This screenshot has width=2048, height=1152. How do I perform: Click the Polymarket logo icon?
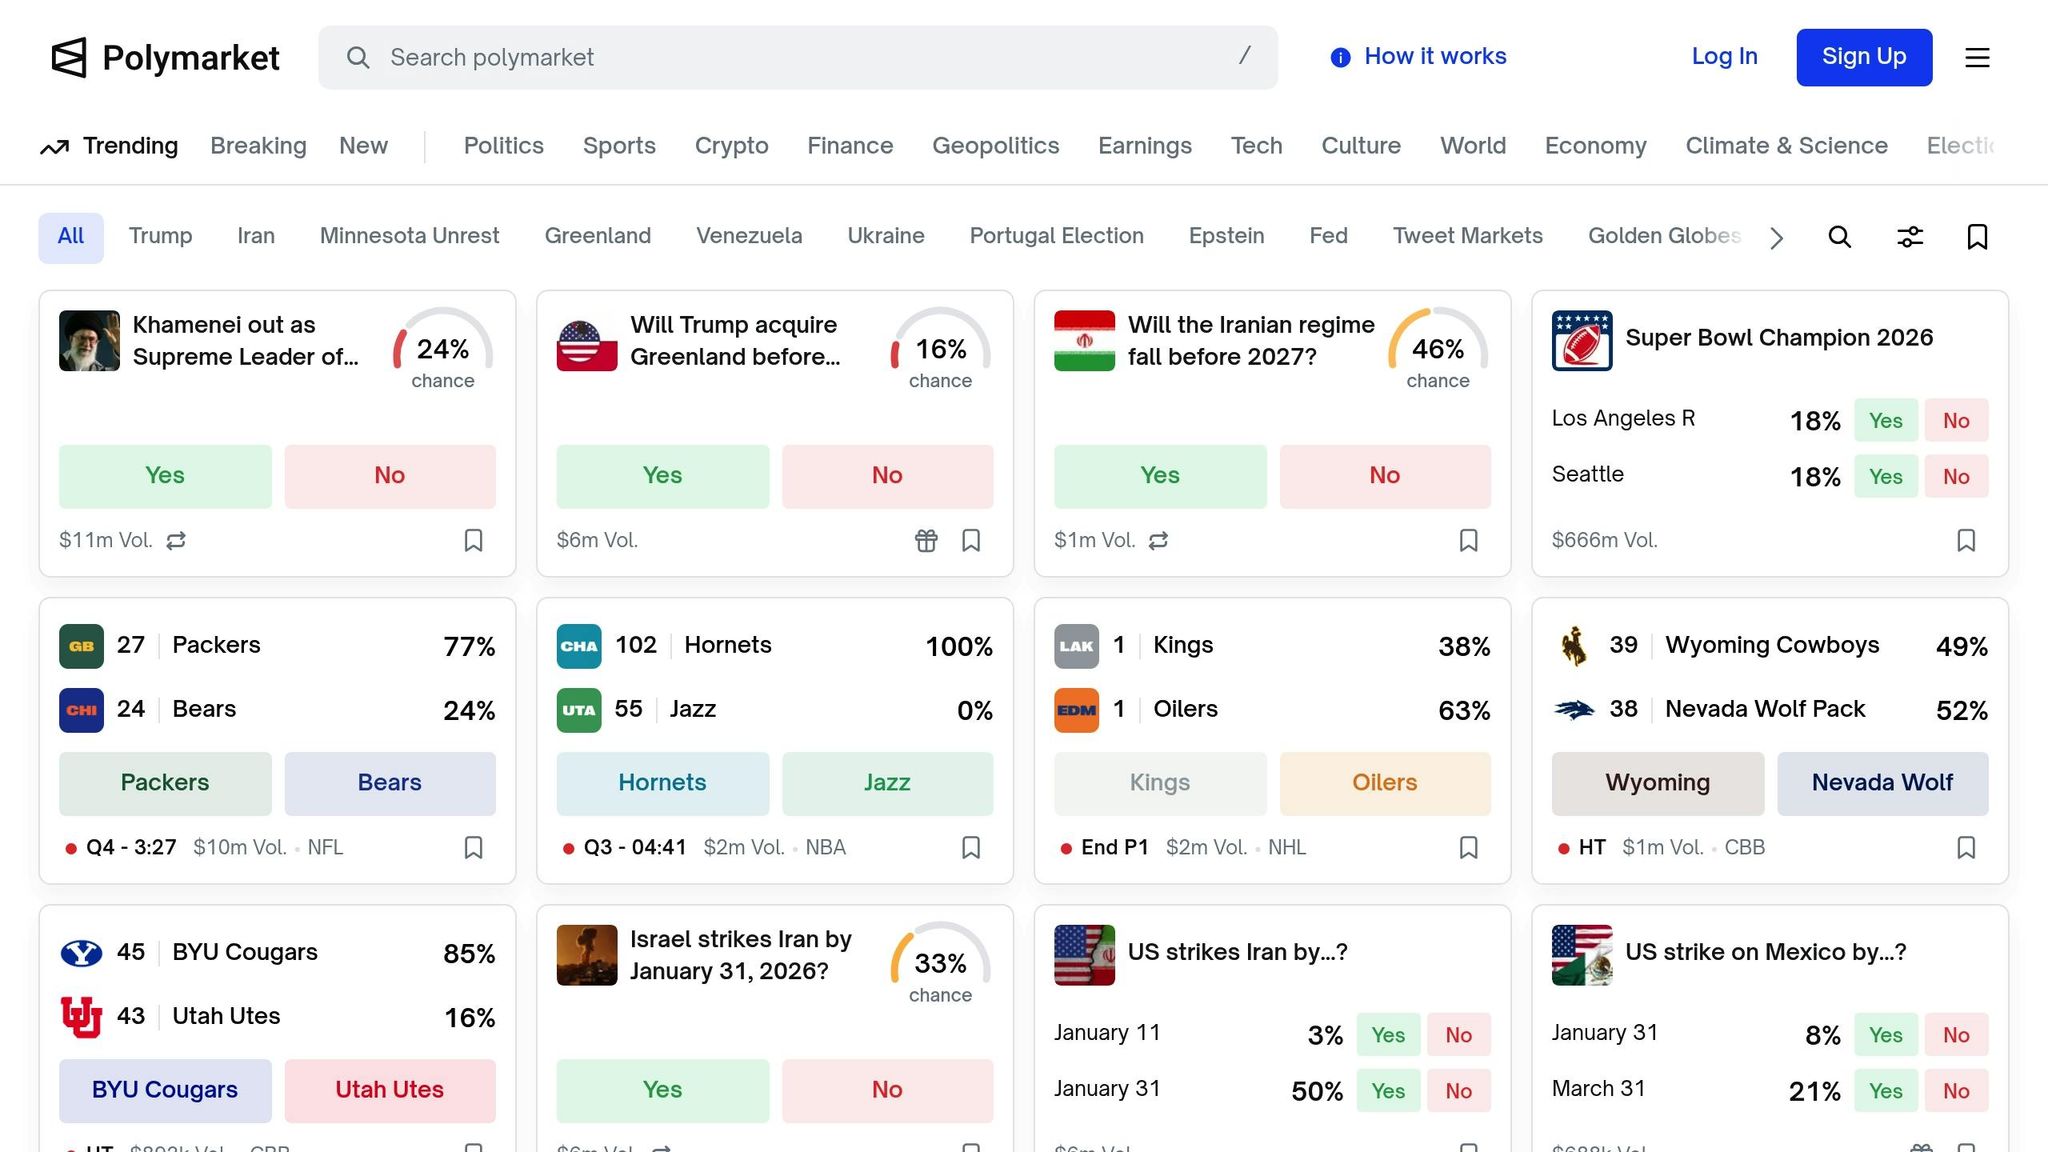click(x=69, y=58)
